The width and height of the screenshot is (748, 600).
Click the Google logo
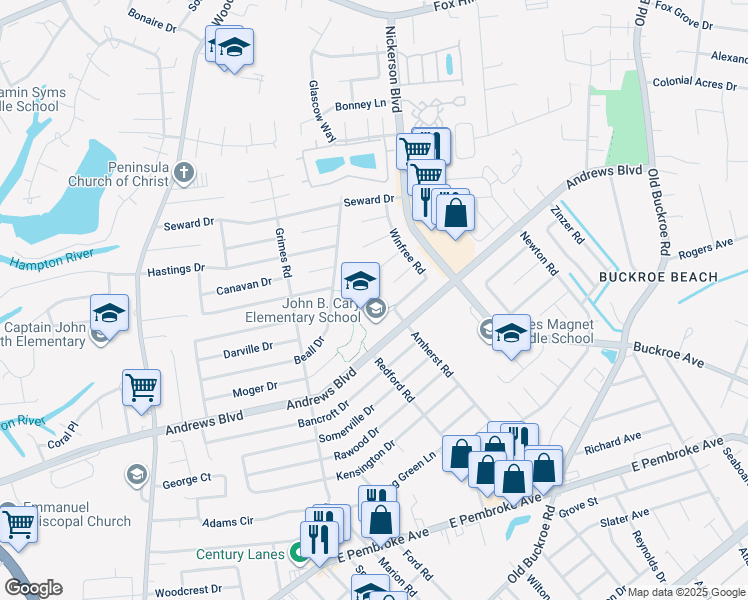[33, 588]
